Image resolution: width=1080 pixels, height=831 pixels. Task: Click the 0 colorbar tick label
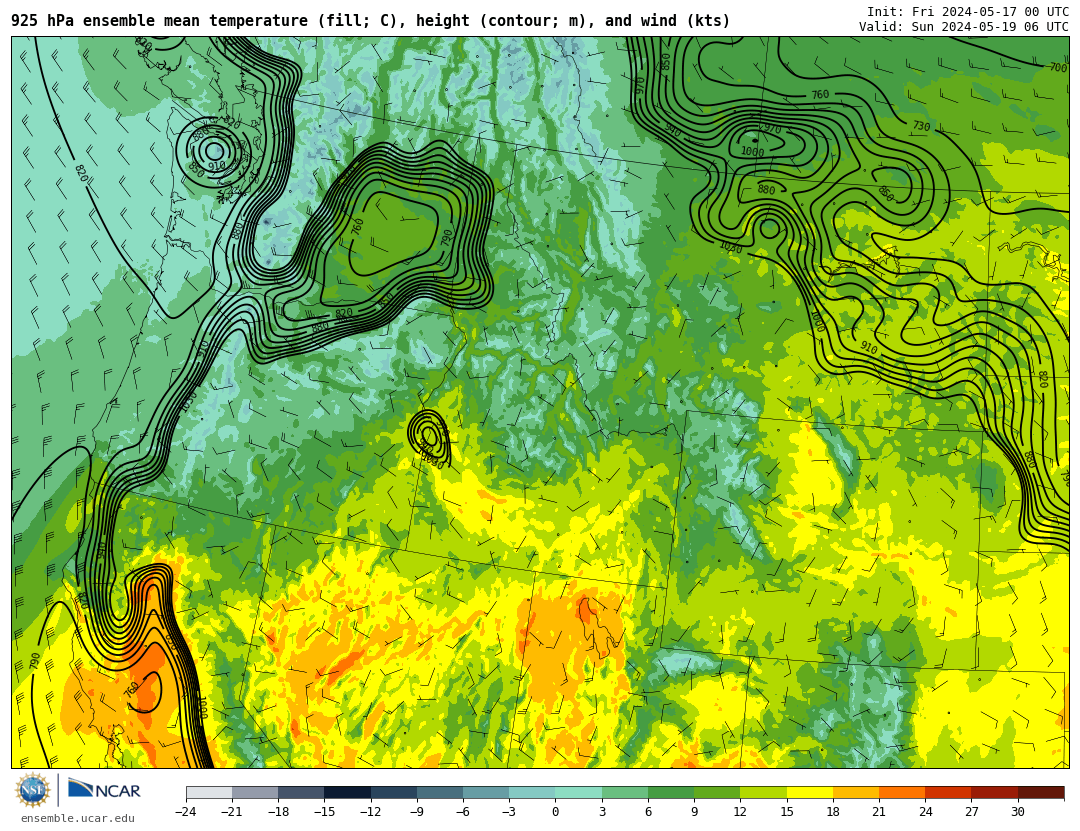click(x=556, y=812)
